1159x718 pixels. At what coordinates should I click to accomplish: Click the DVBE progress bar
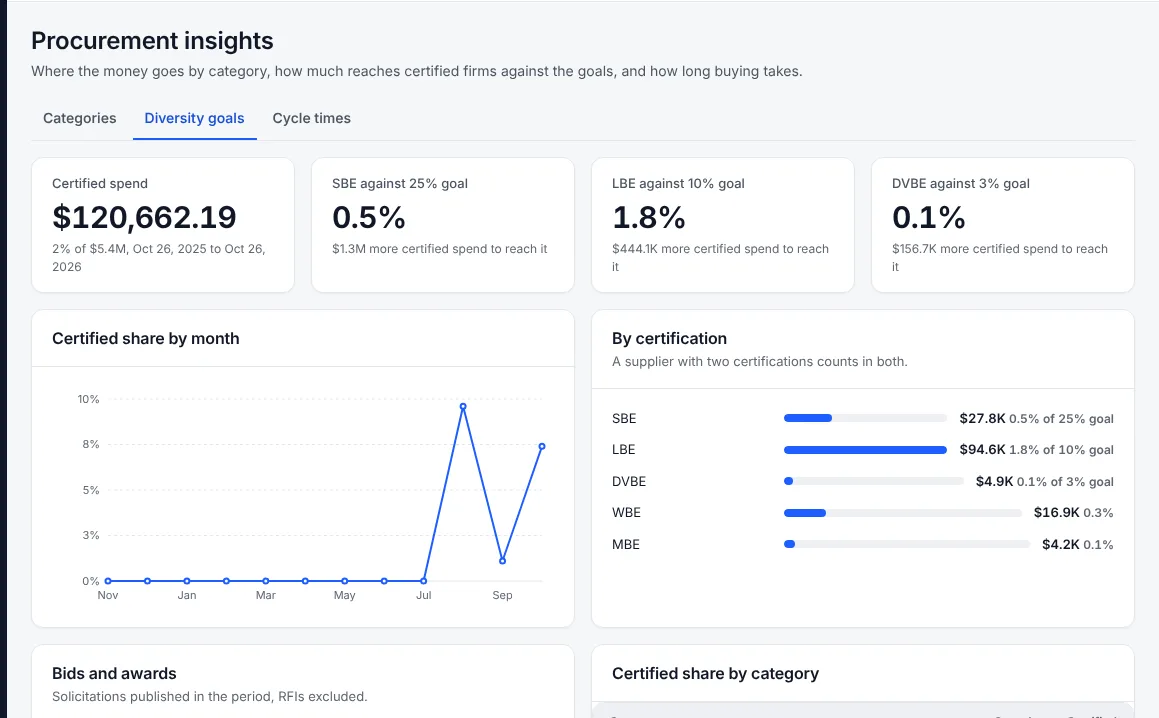[874, 481]
